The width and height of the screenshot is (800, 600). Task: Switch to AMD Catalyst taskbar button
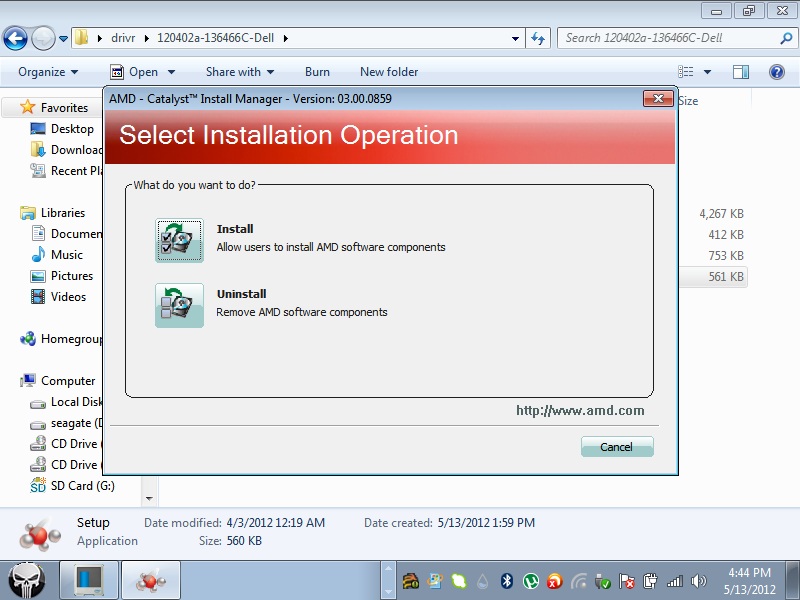(x=151, y=581)
